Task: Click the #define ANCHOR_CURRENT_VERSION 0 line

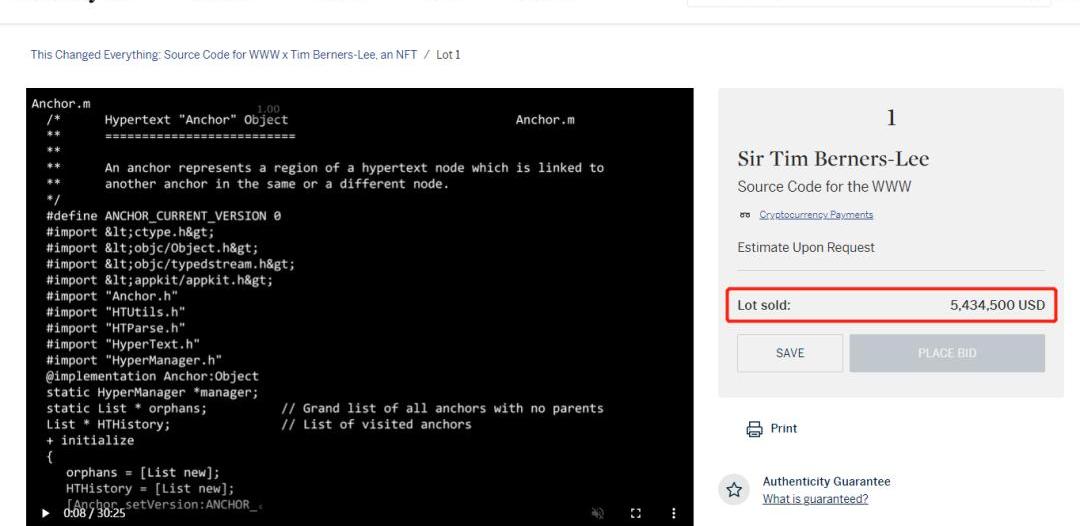Action: coord(163,216)
